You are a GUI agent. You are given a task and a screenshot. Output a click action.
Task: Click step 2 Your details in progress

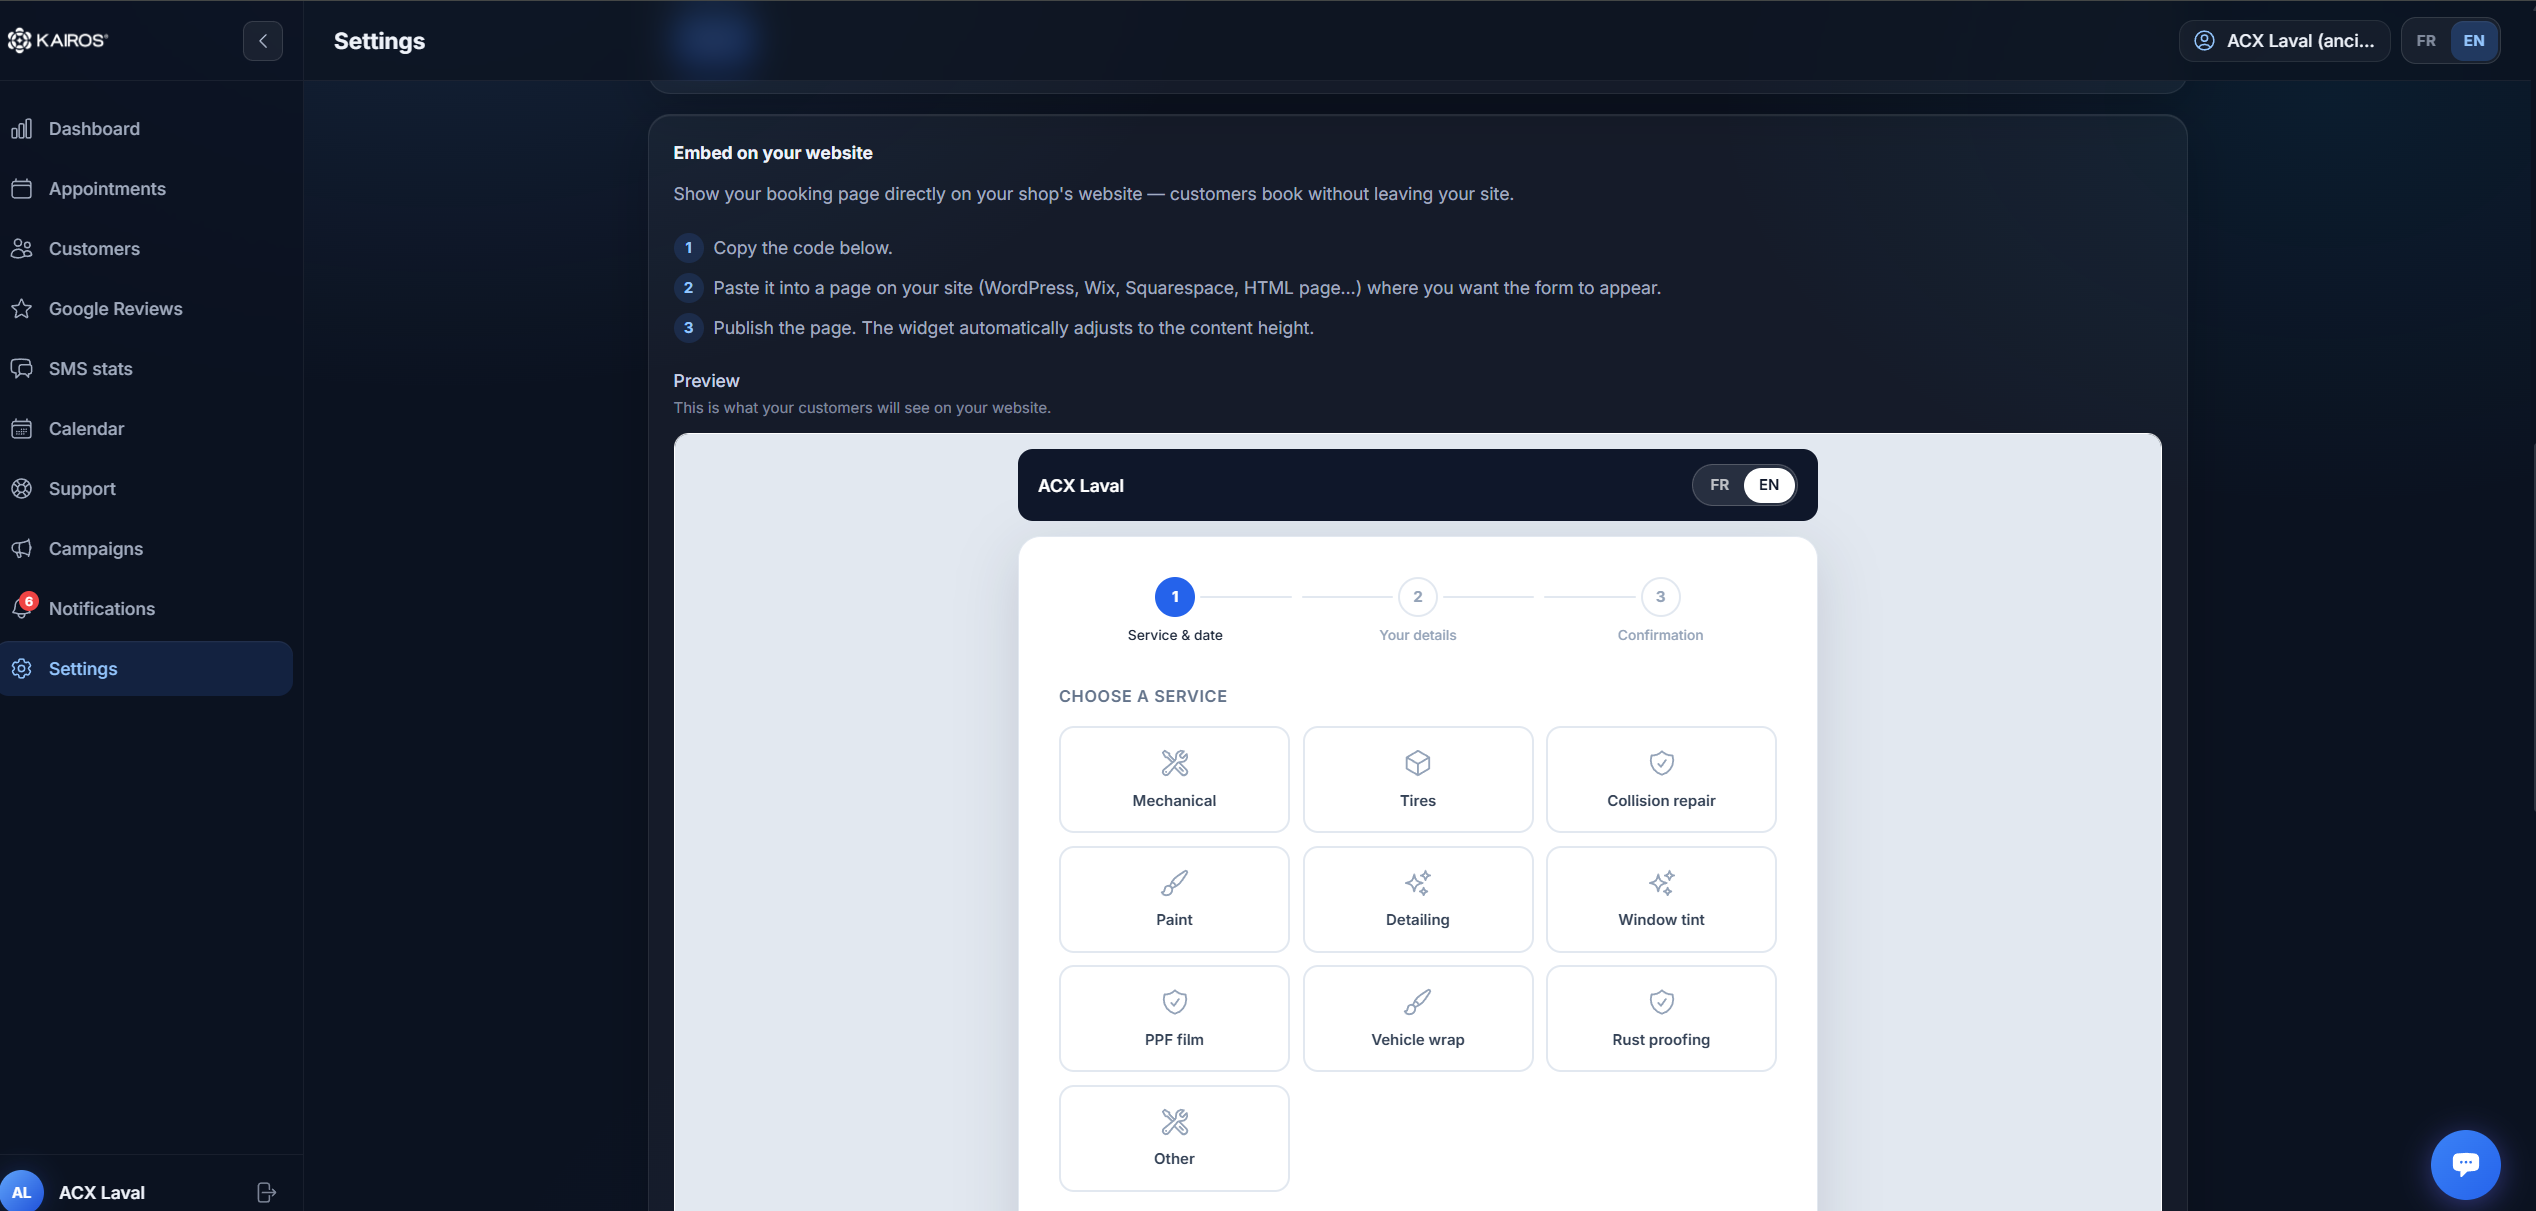1417,610
